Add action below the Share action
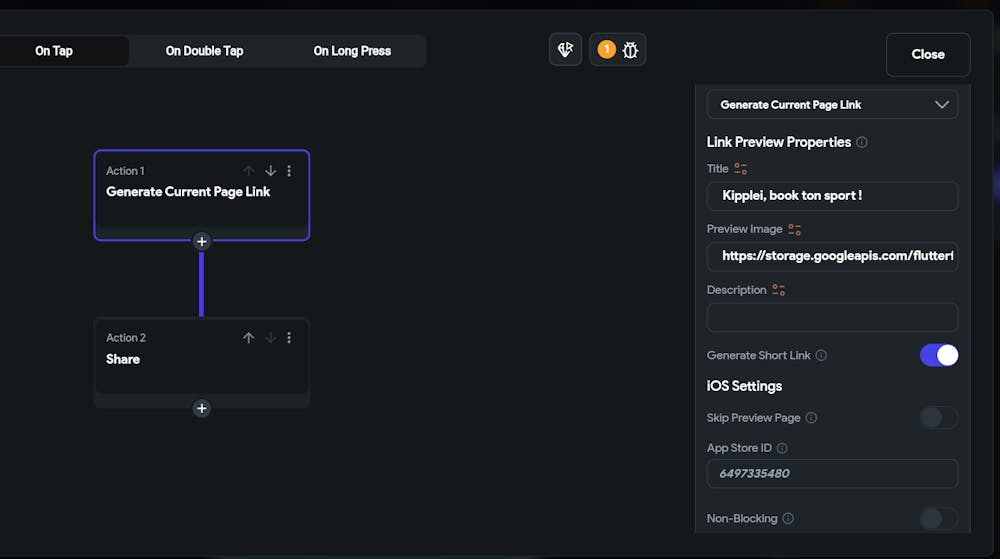This screenshot has height=559, width=1000. coord(201,408)
